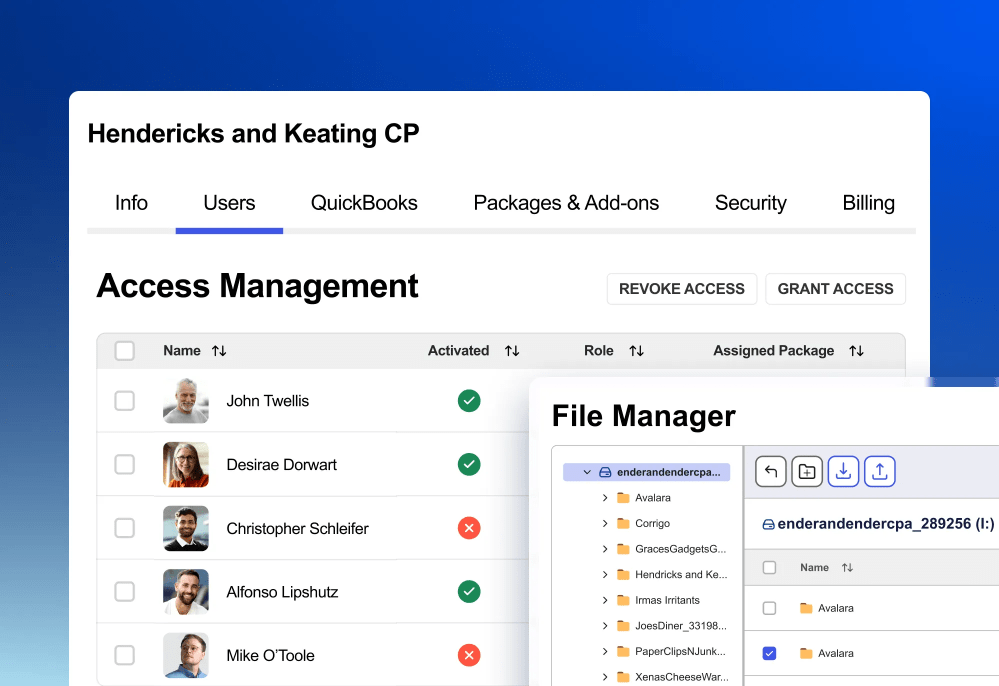Screen dimensions: 999x686
Task: Click the upload icon in File Manager
Action: [880, 471]
